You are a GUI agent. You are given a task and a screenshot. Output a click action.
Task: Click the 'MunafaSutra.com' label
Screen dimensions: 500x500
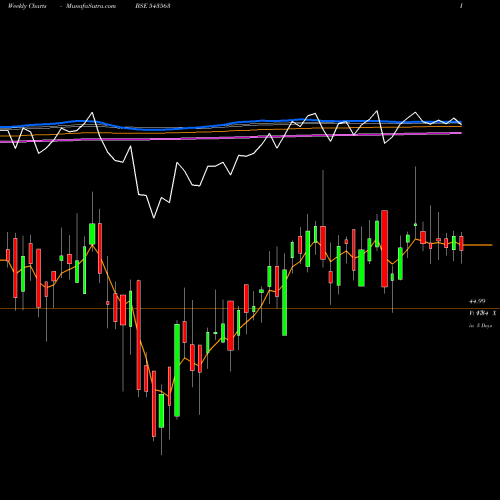point(91,6)
